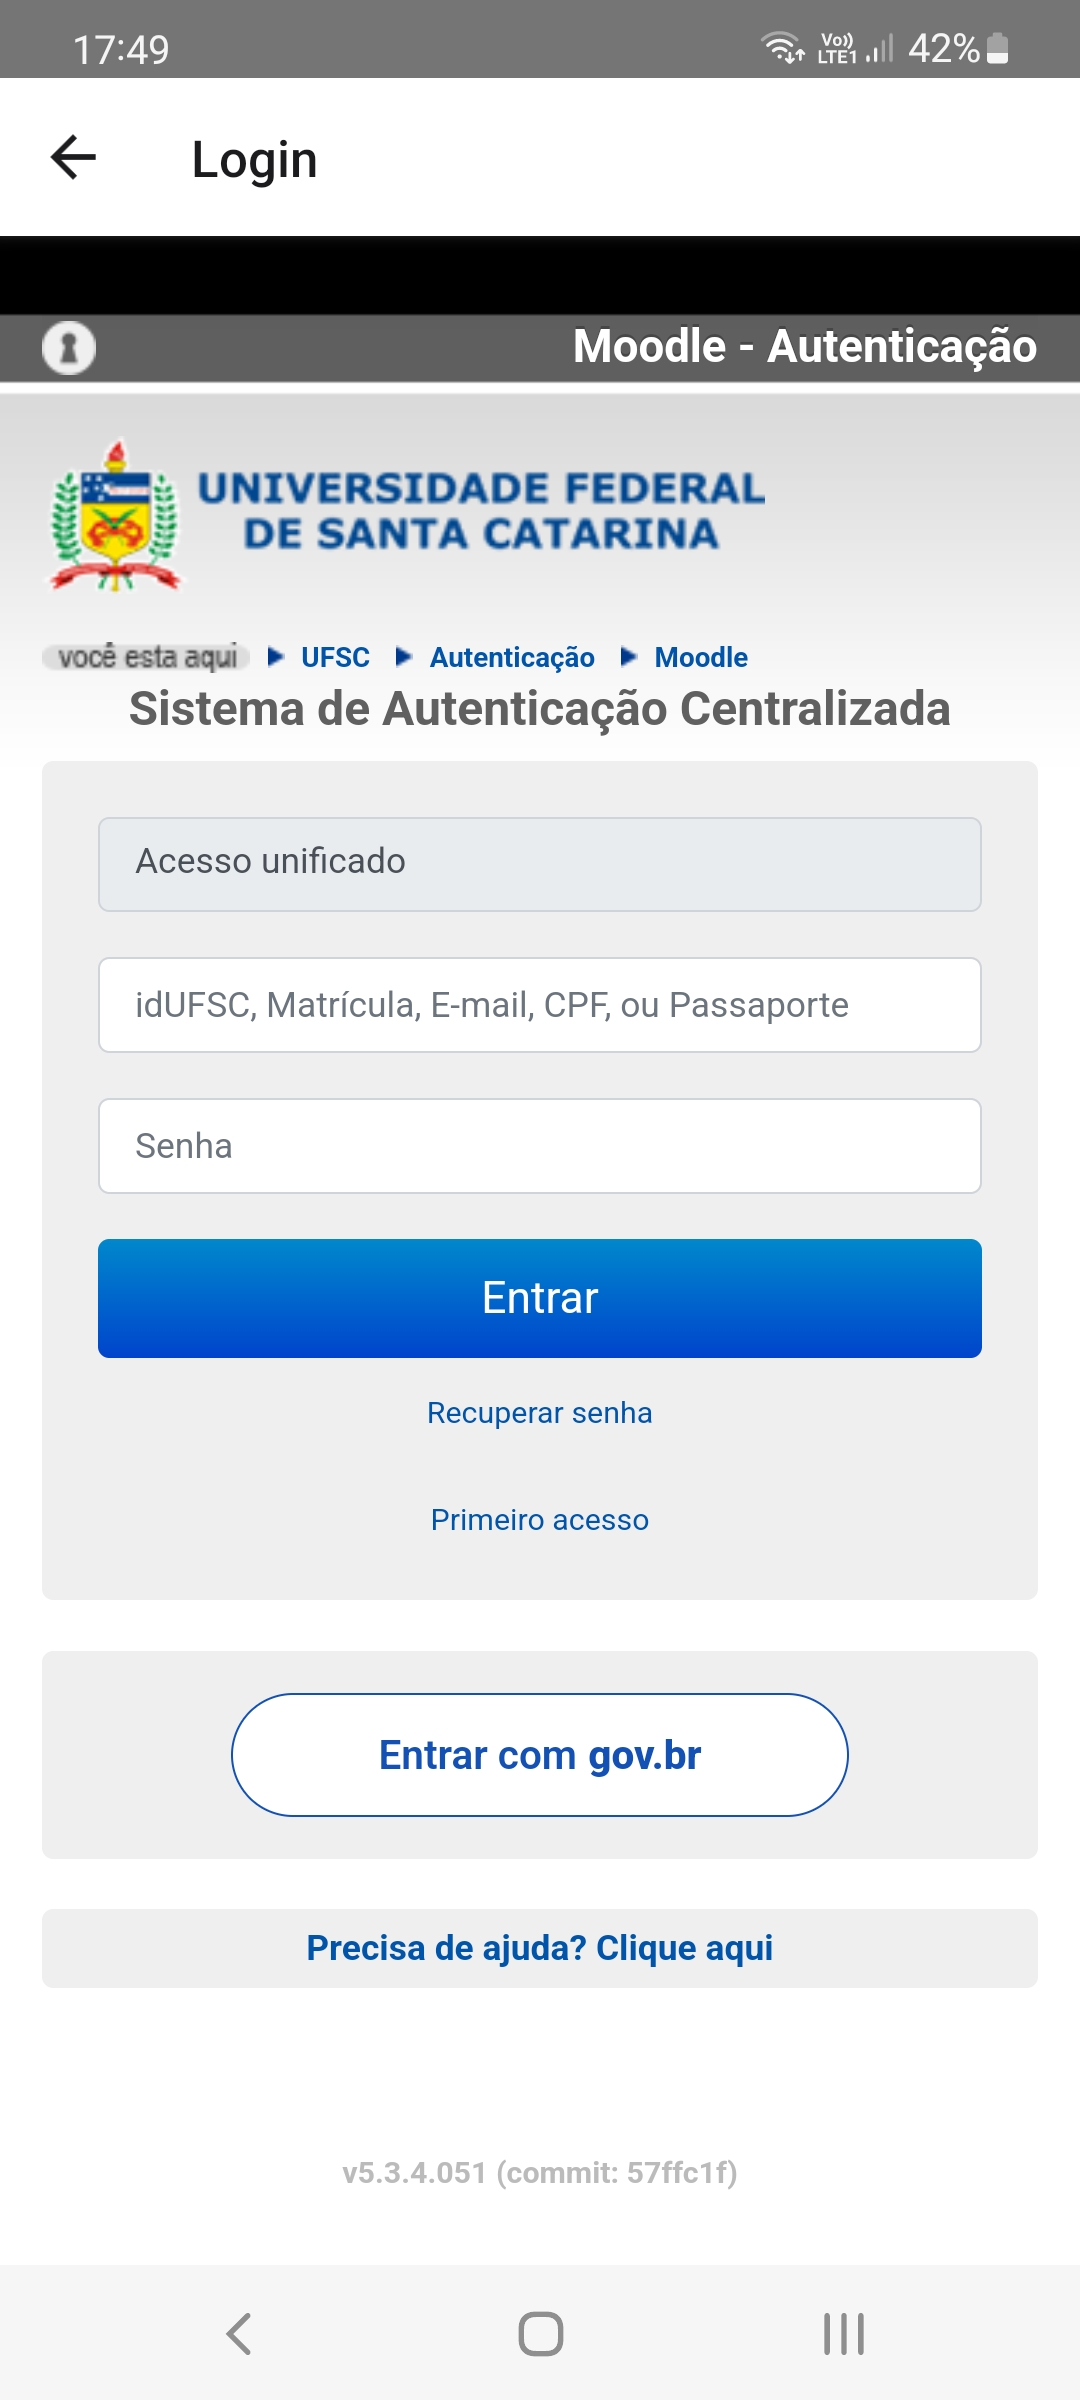Image resolution: width=1080 pixels, height=2400 pixels.
Task: Focus the idUFSC, Matrícula, E-mail field
Action: coord(540,1005)
